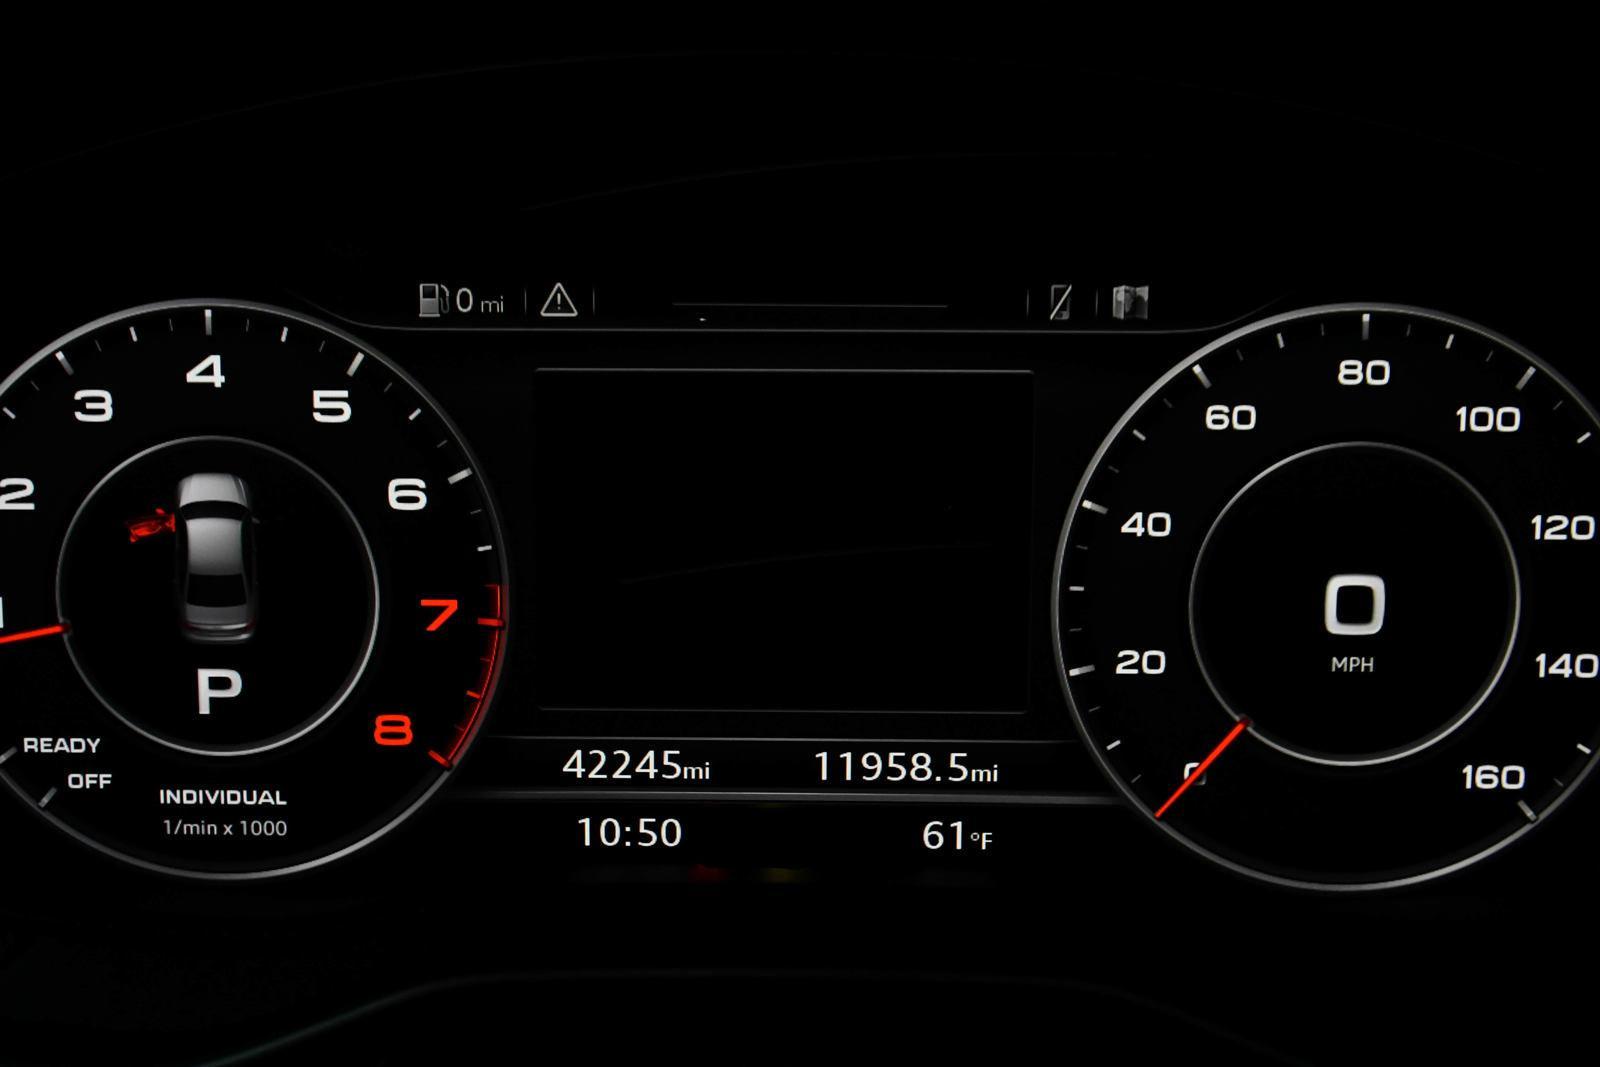Tap the blank center display panel

click(x=783, y=541)
